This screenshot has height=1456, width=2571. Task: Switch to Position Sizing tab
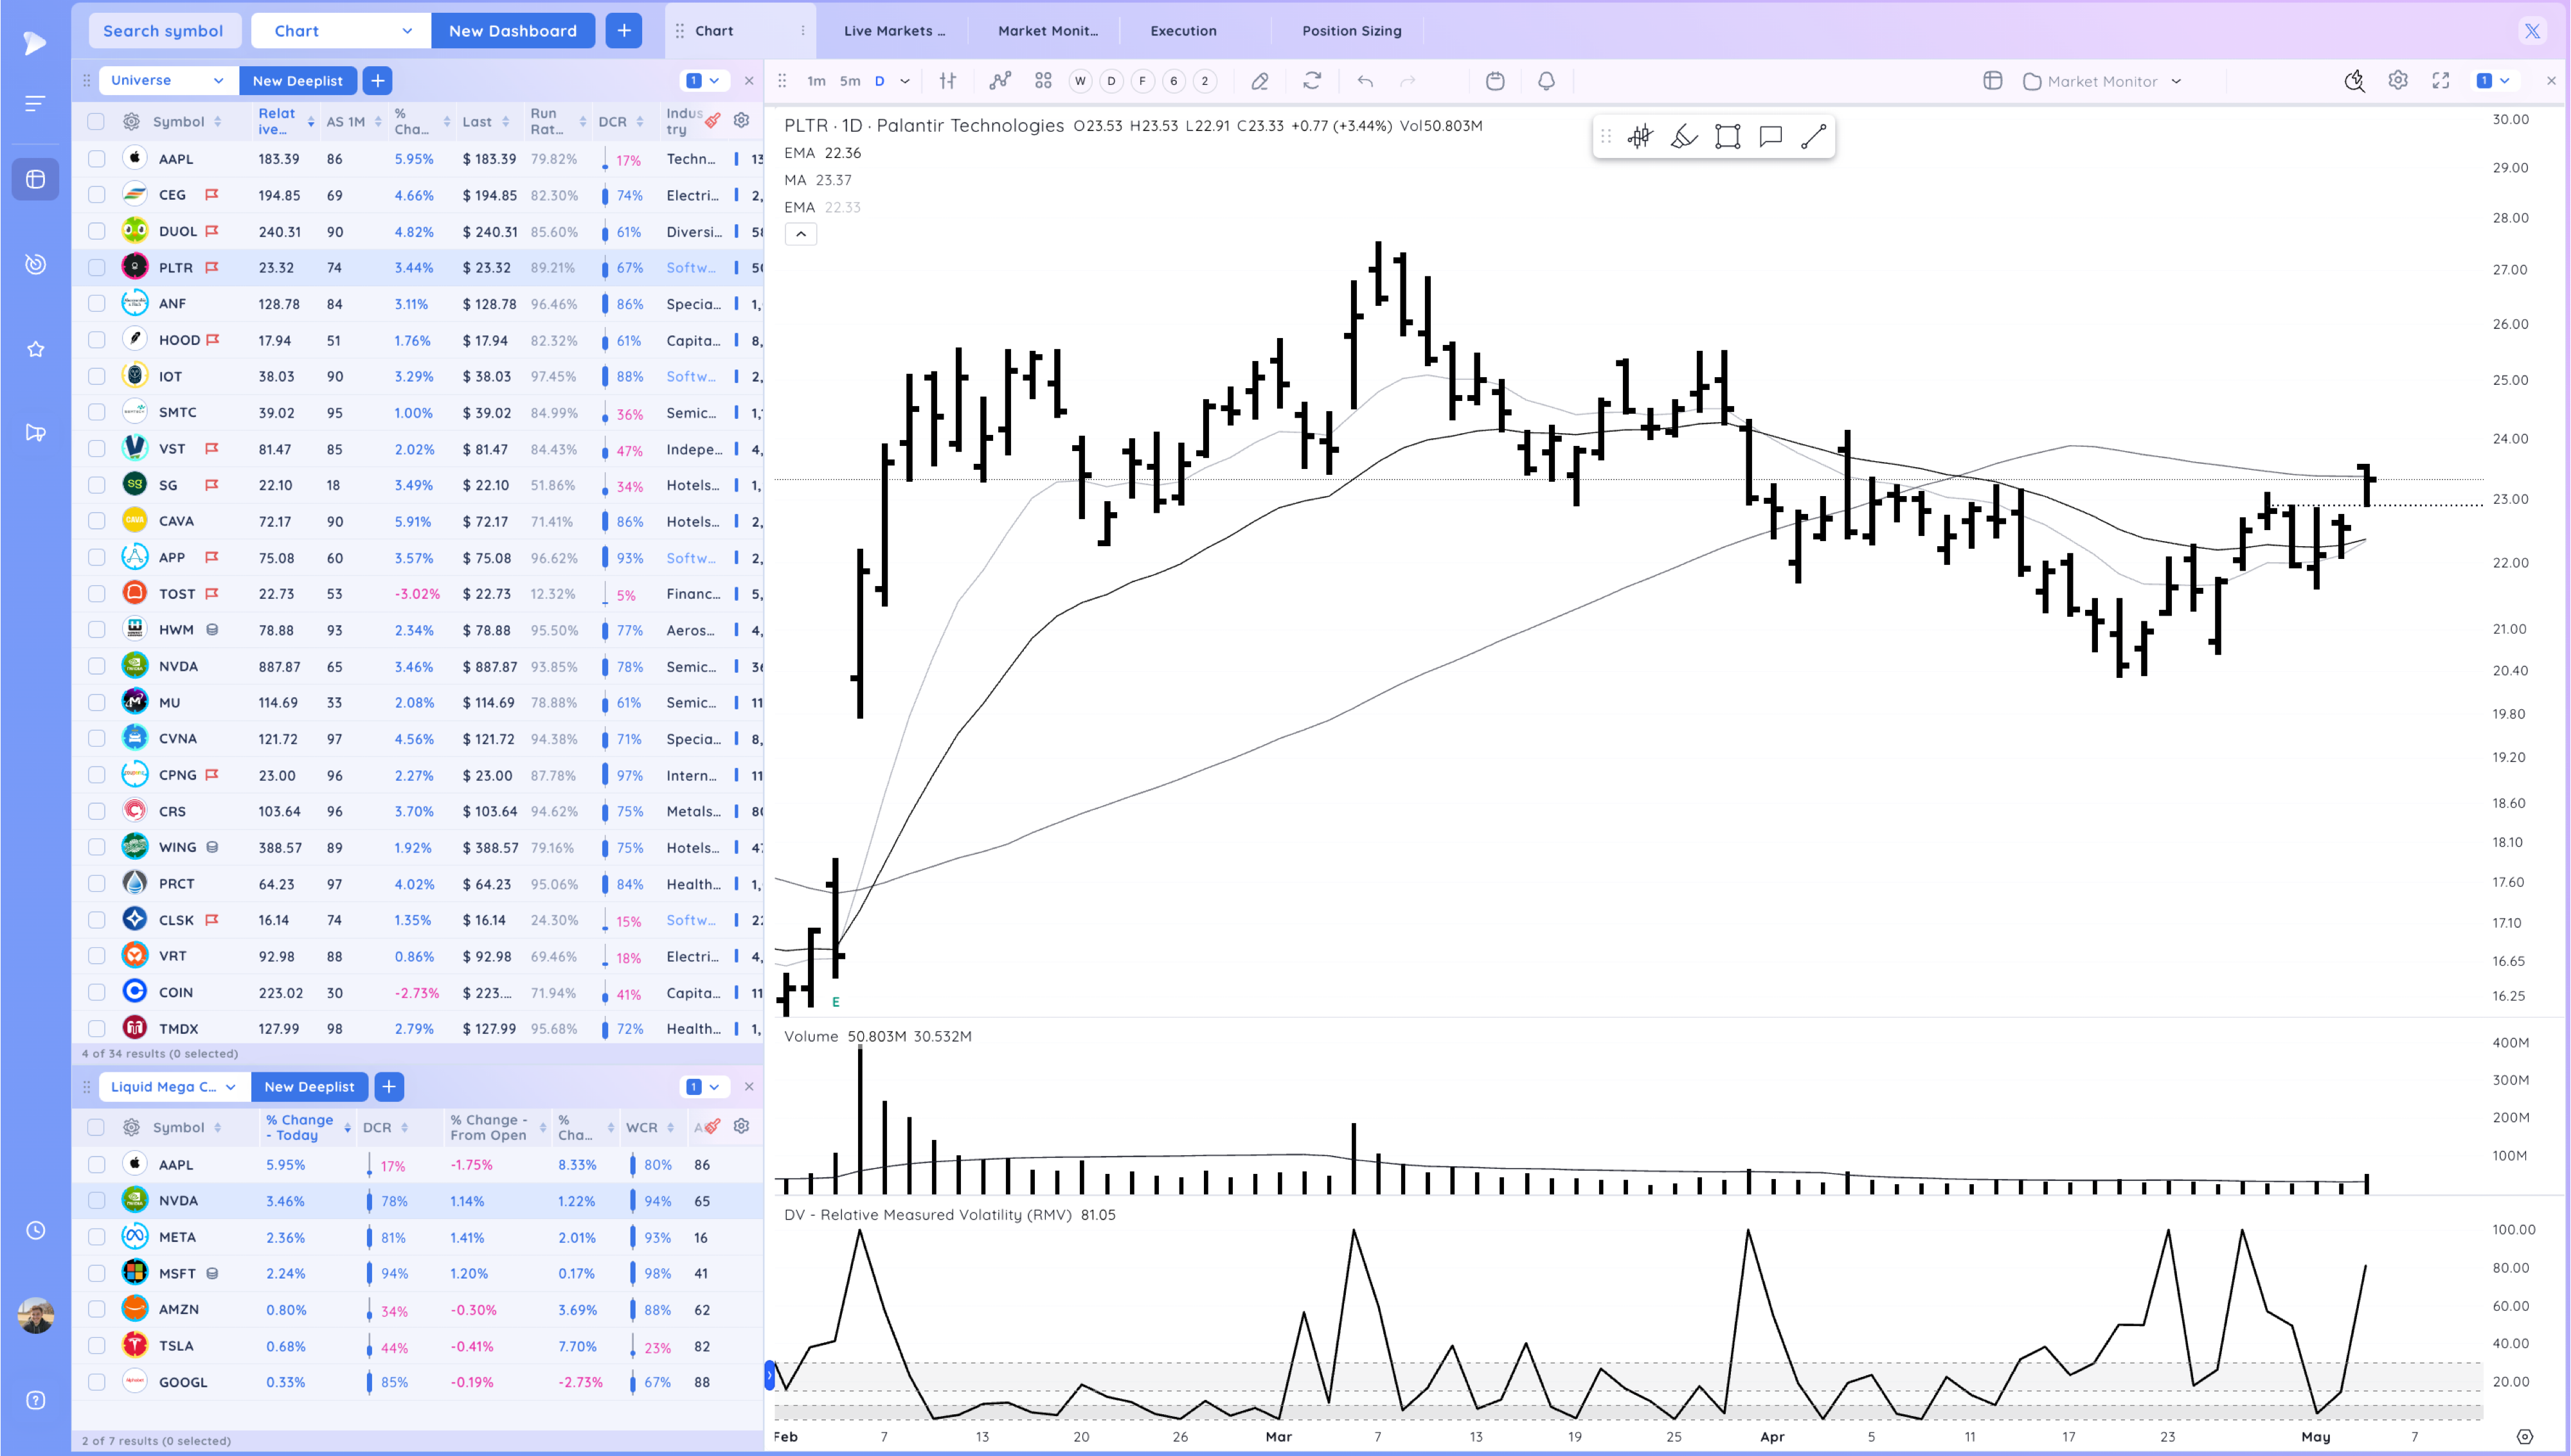click(1351, 31)
